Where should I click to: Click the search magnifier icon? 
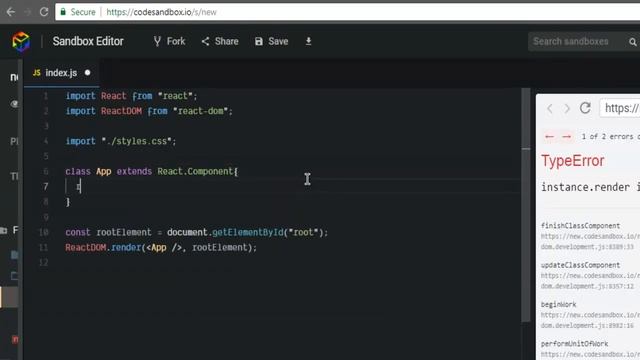pyautogui.click(x=633, y=42)
